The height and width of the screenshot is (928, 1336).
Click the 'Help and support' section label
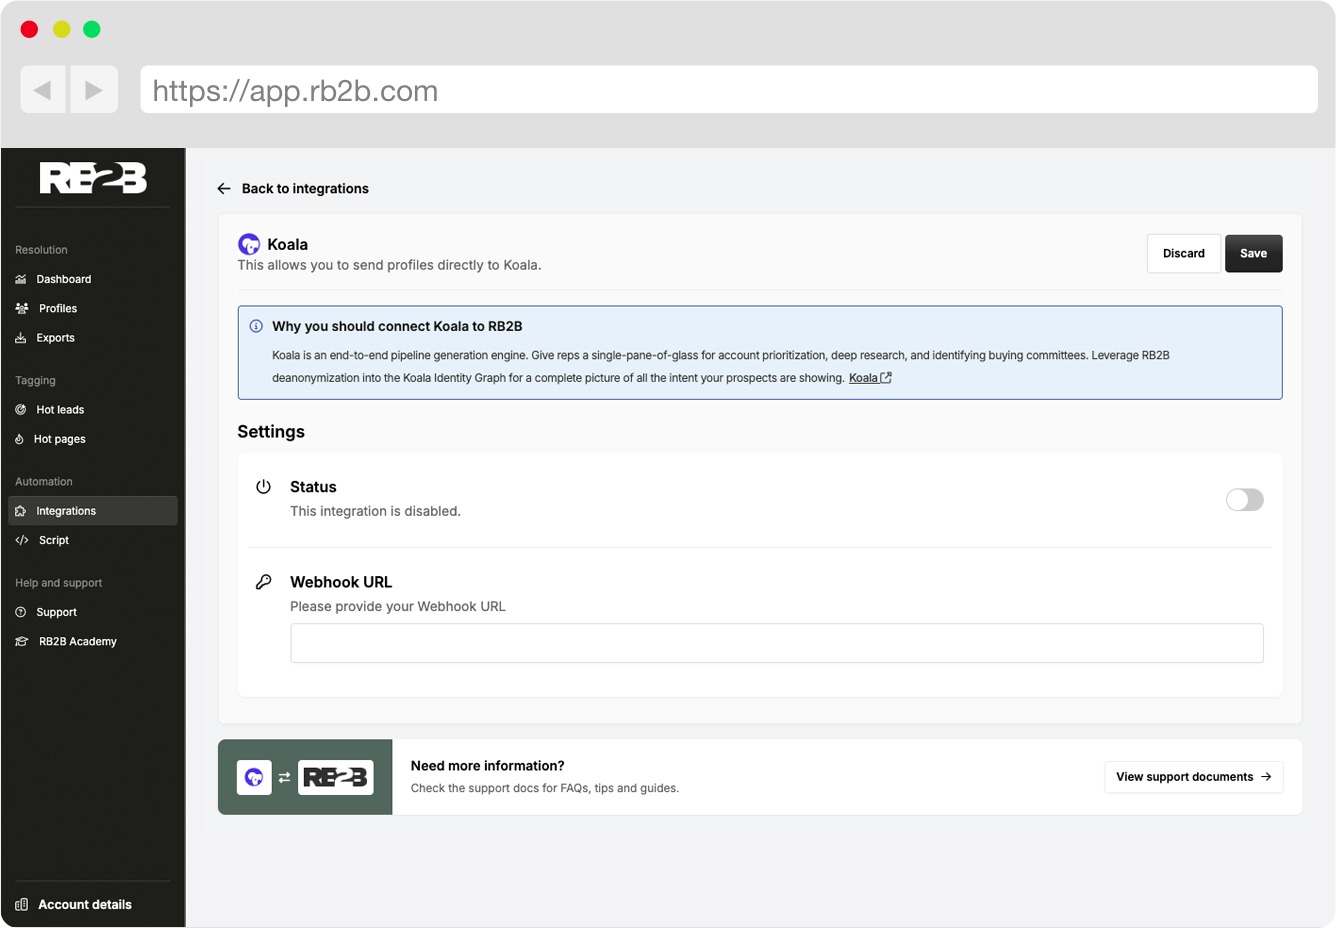tap(59, 583)
